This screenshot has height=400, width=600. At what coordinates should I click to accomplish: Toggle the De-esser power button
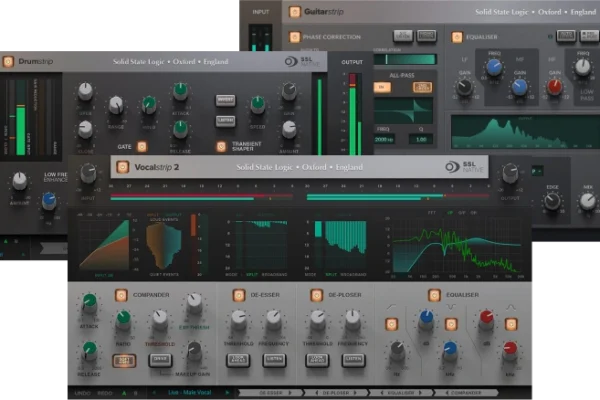click(238, 295)
